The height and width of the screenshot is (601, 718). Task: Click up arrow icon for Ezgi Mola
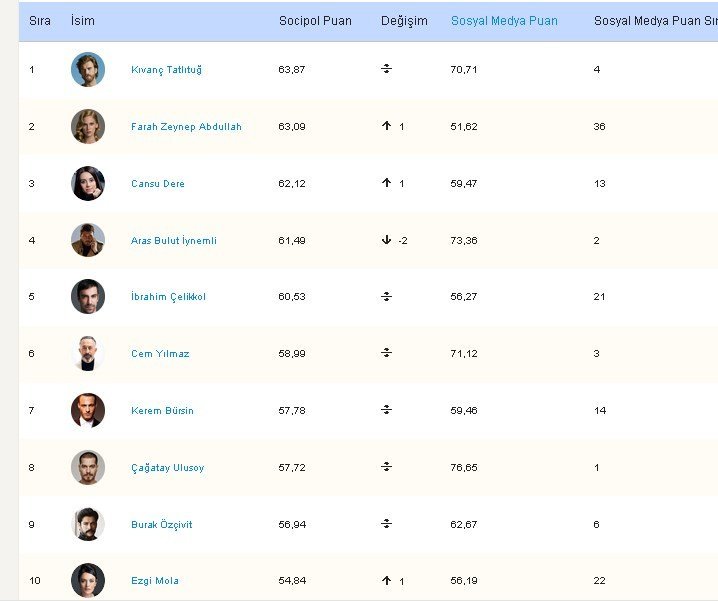pyautogui.click(x=386, y=580)
